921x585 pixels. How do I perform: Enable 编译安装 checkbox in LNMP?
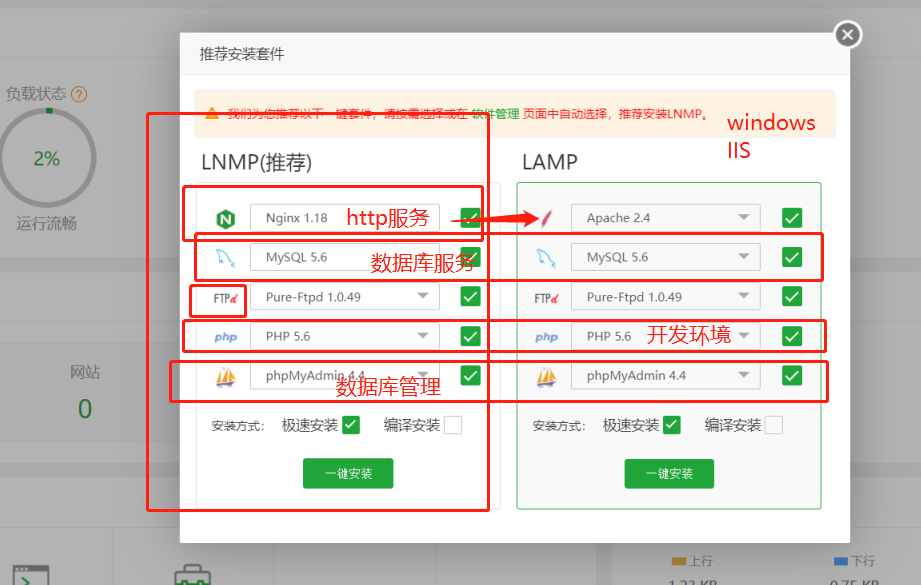click(x=453, y=425)
